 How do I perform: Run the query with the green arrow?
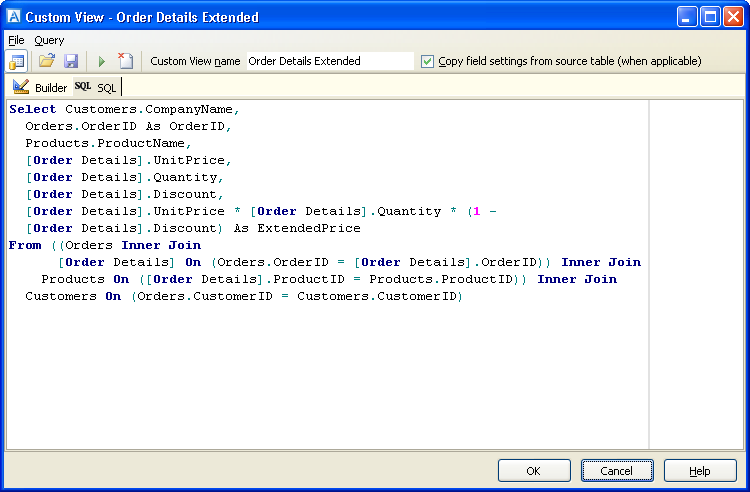[101, 61]
